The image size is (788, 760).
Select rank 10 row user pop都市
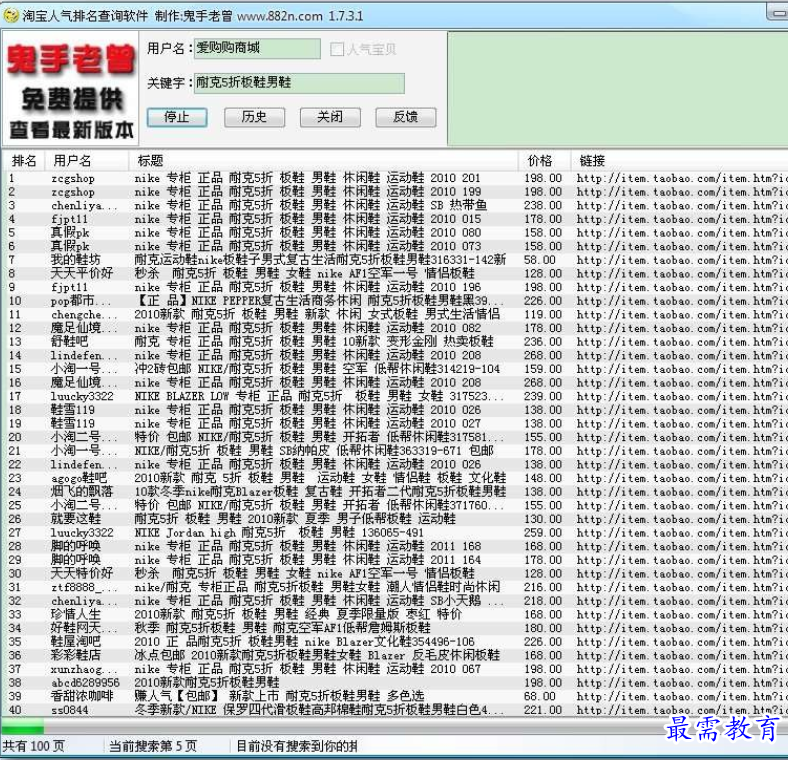(394, 301)
